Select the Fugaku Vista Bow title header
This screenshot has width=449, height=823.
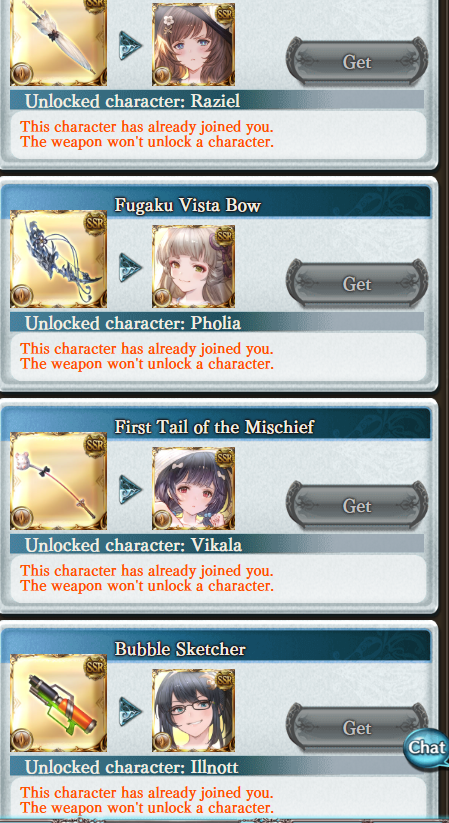pyautogui.click(x=187, y=205)
